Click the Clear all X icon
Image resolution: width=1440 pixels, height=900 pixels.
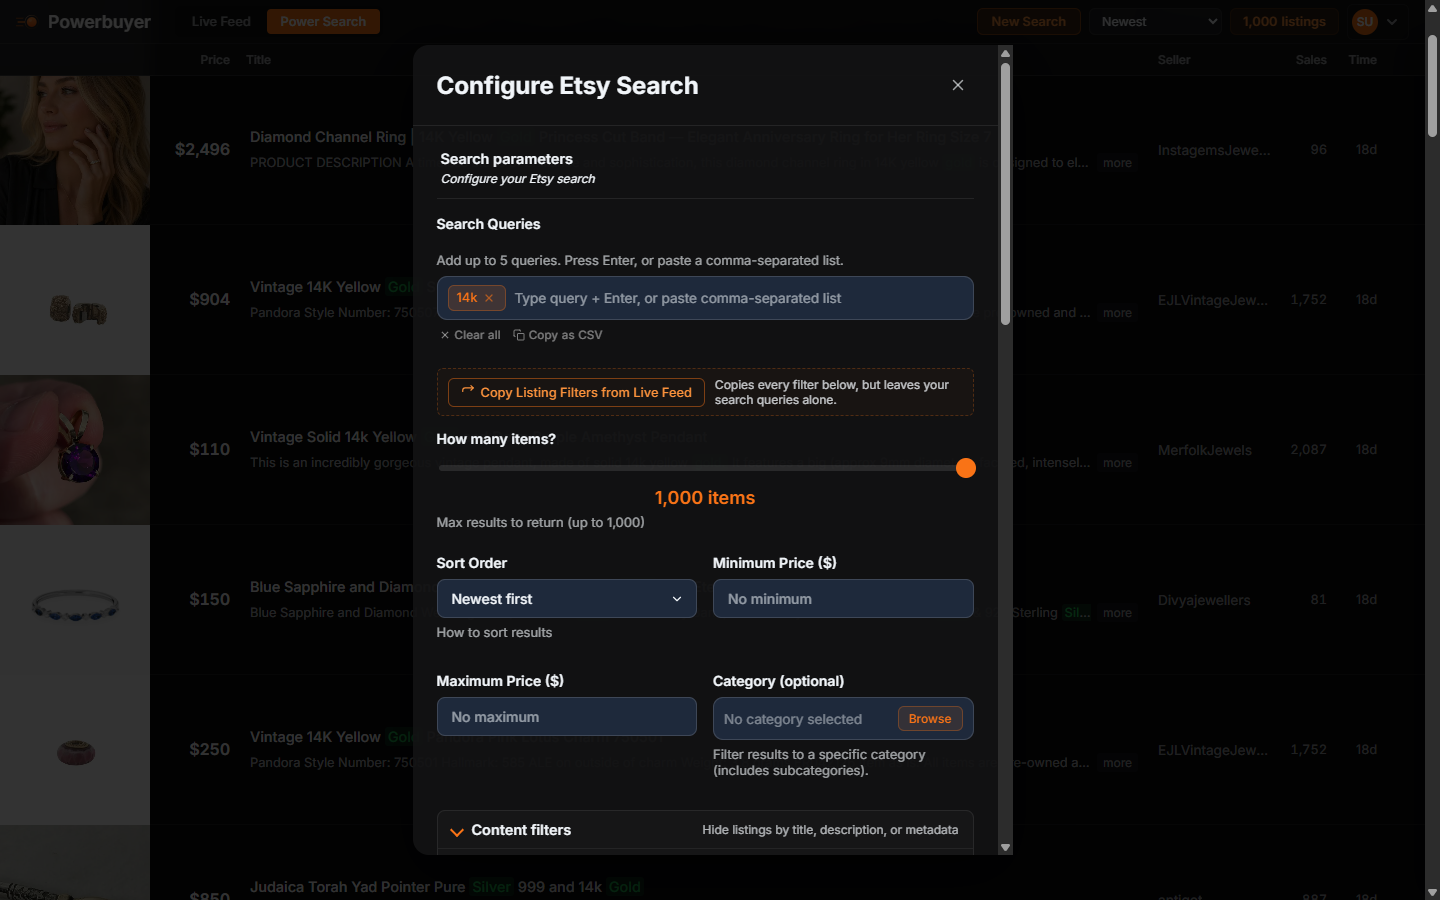point(445,335)
